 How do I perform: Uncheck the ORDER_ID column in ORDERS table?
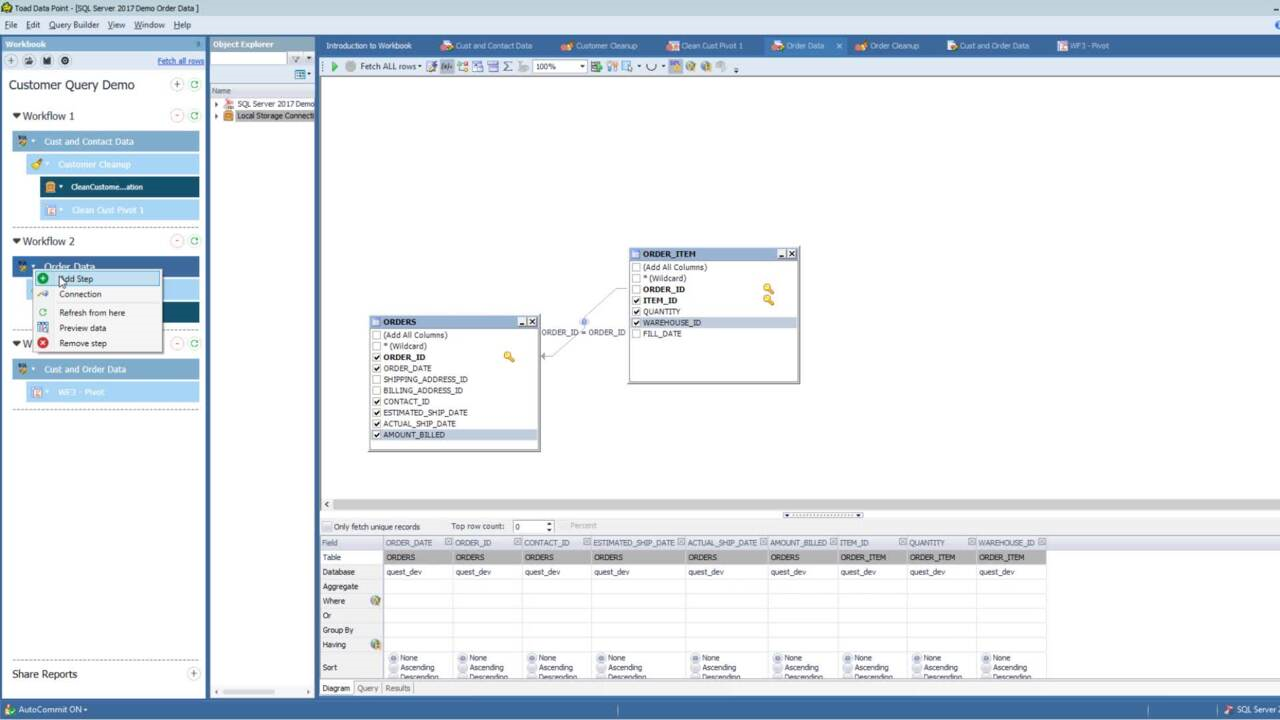376,357
